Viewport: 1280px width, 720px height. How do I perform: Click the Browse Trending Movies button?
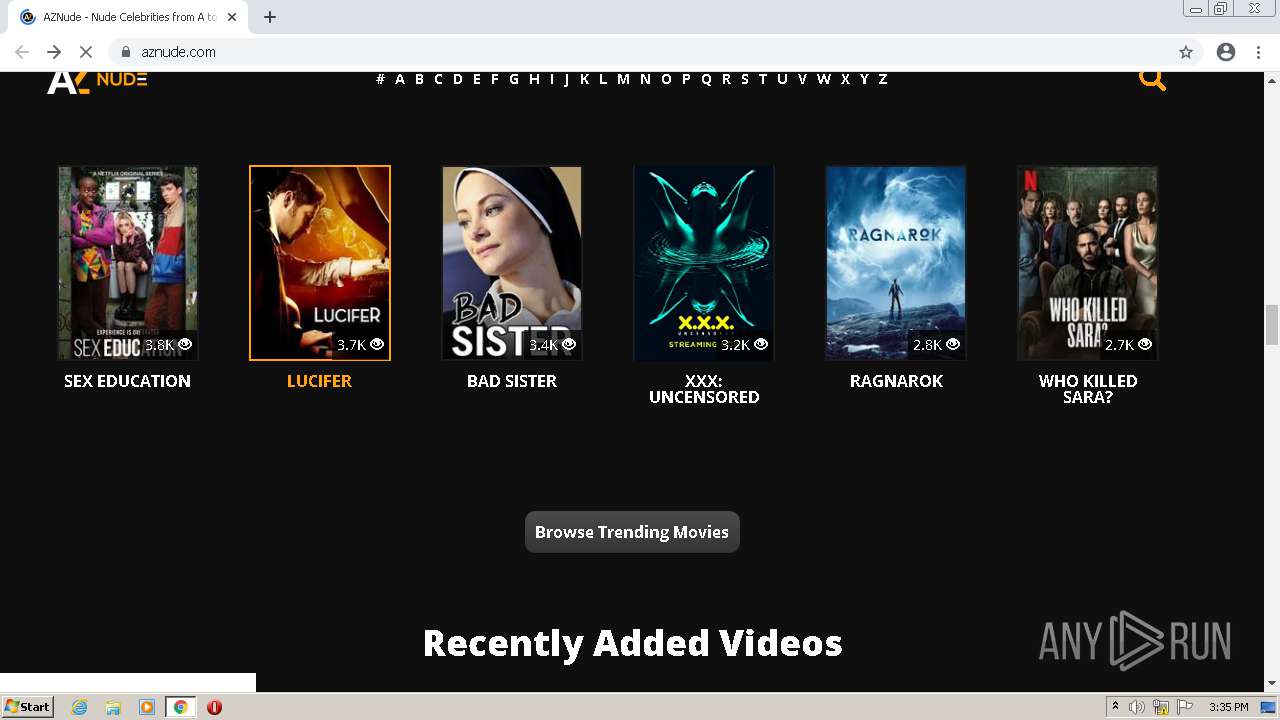click(x=632, y=532)
